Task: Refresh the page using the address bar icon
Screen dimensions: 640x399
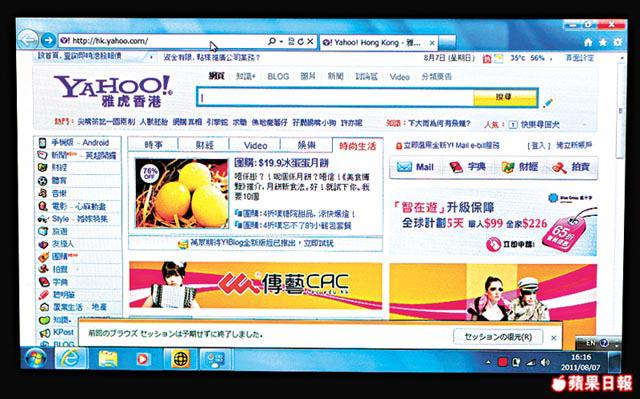Action: 301,42
